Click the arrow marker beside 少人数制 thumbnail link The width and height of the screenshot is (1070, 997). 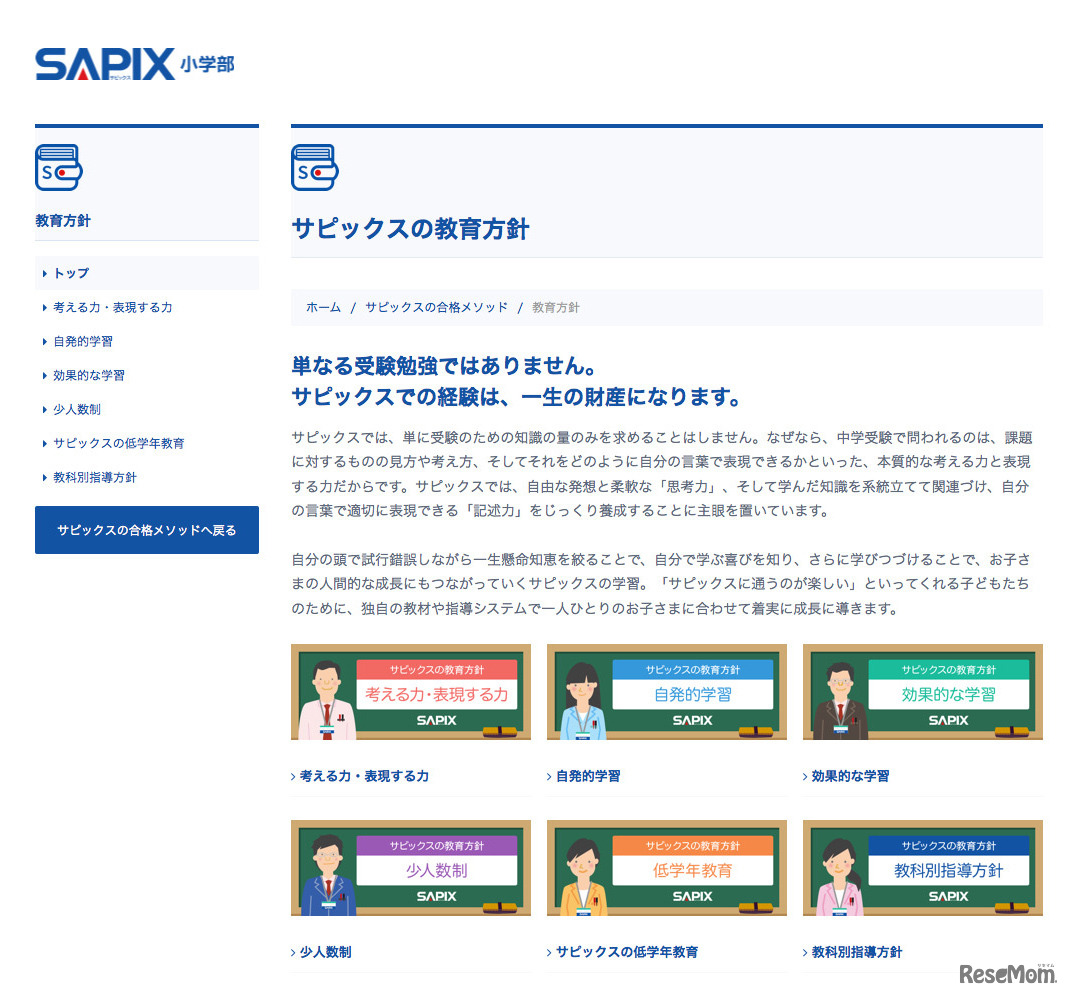(293, 952)
